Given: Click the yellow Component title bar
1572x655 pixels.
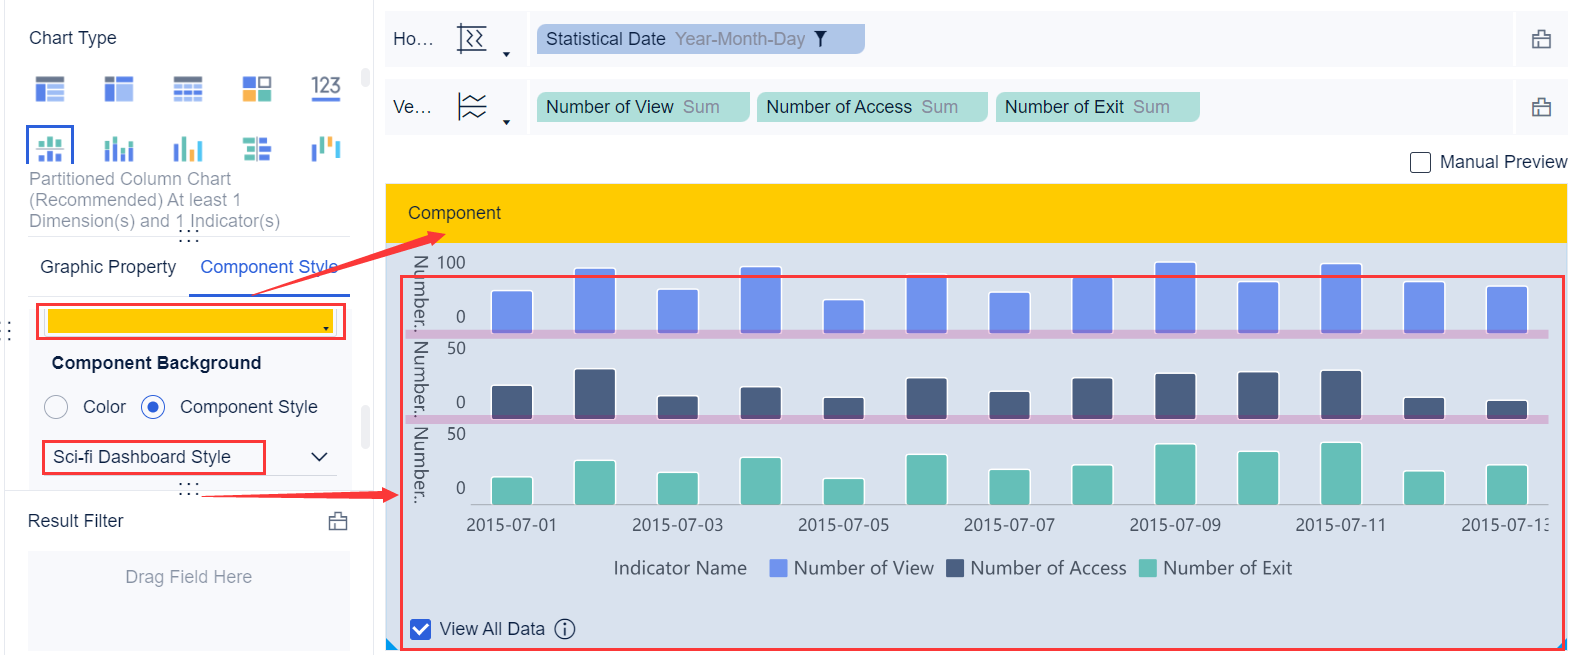Looking at the screenshot, I should point(976,213).
